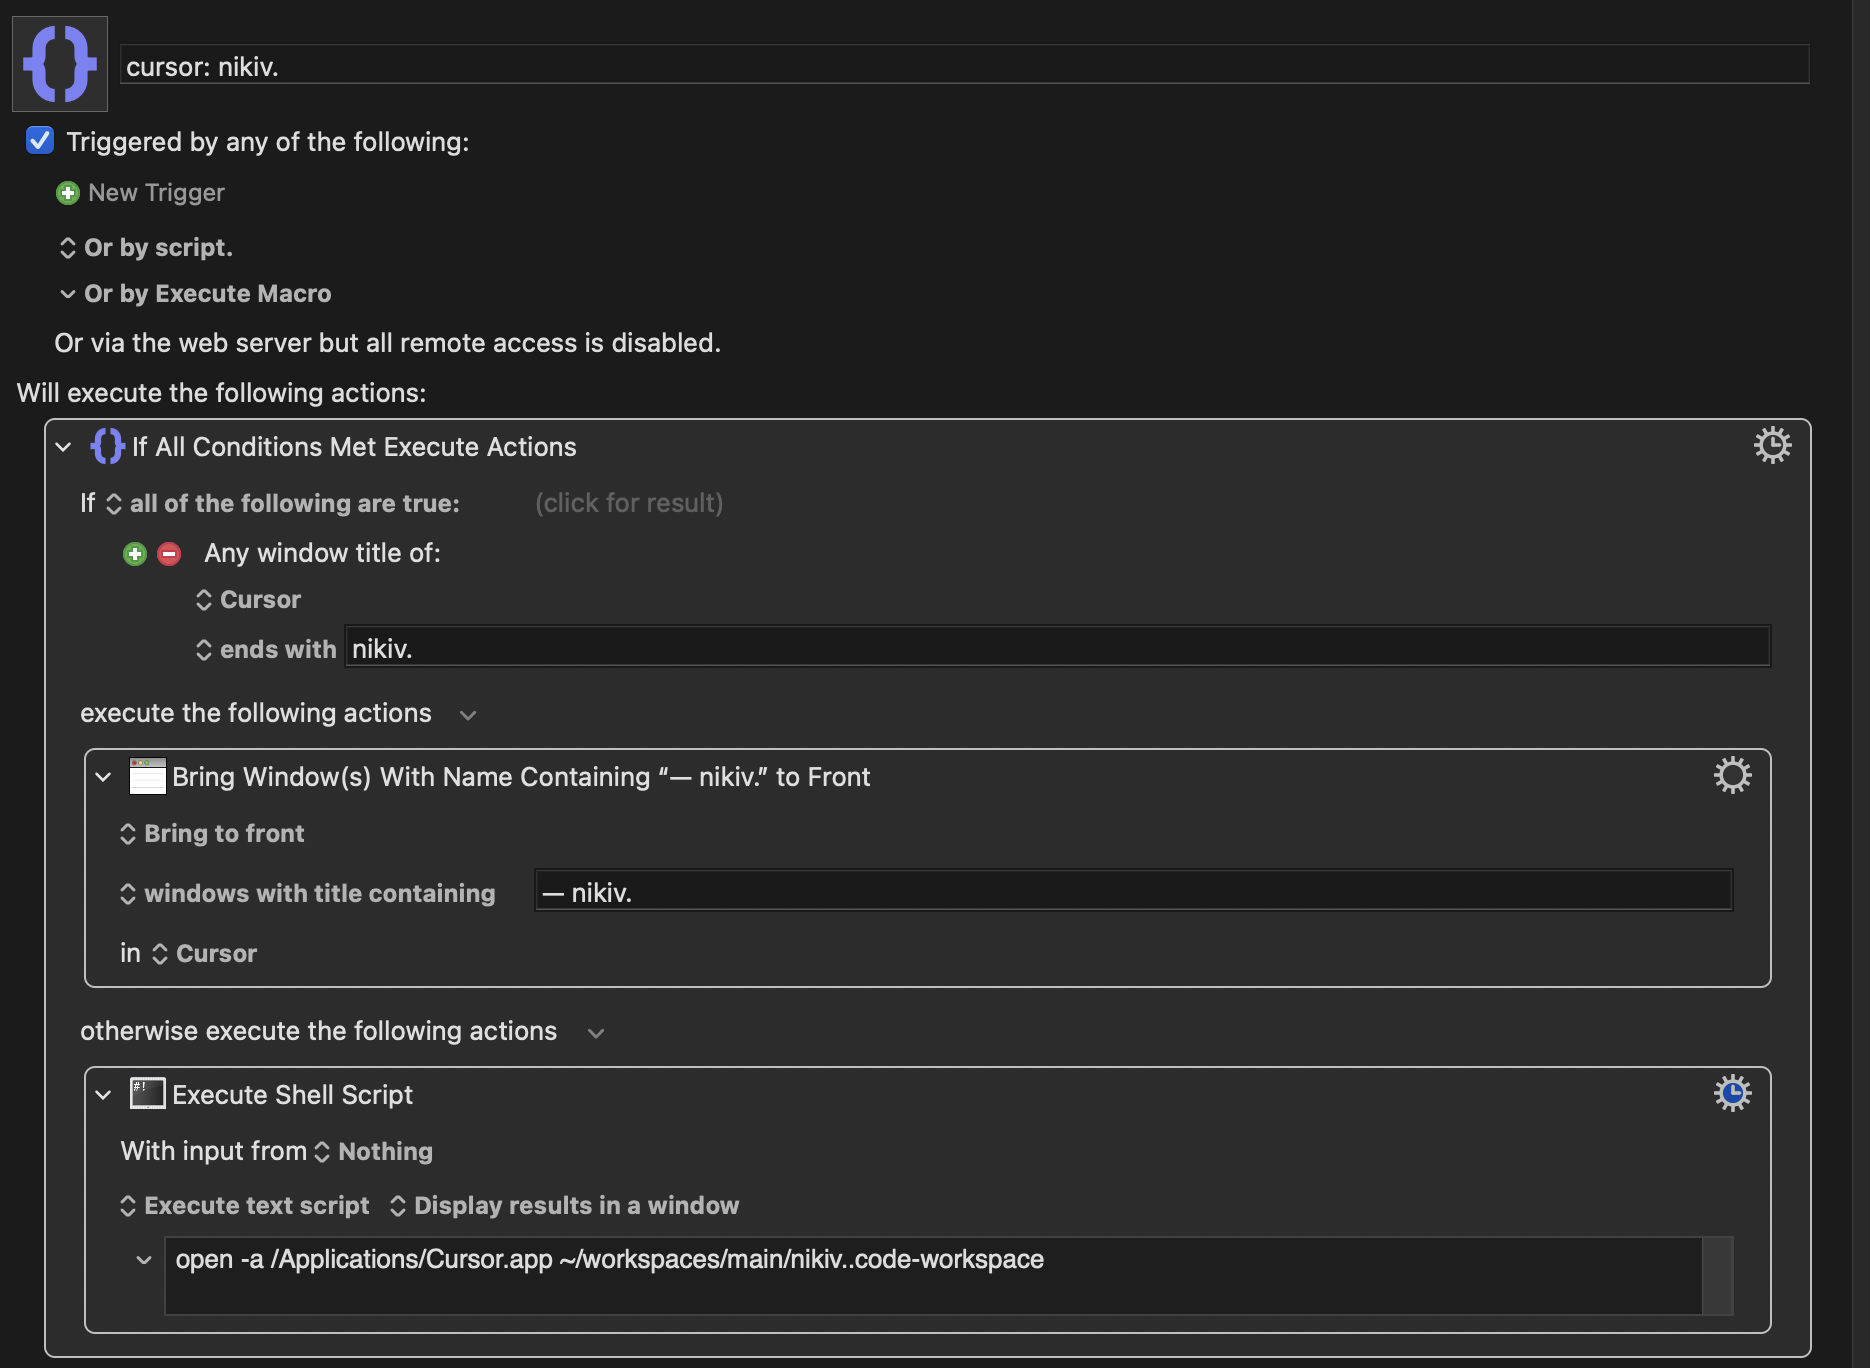Click the green New Trigger plus icon

(x=68, y=193)
